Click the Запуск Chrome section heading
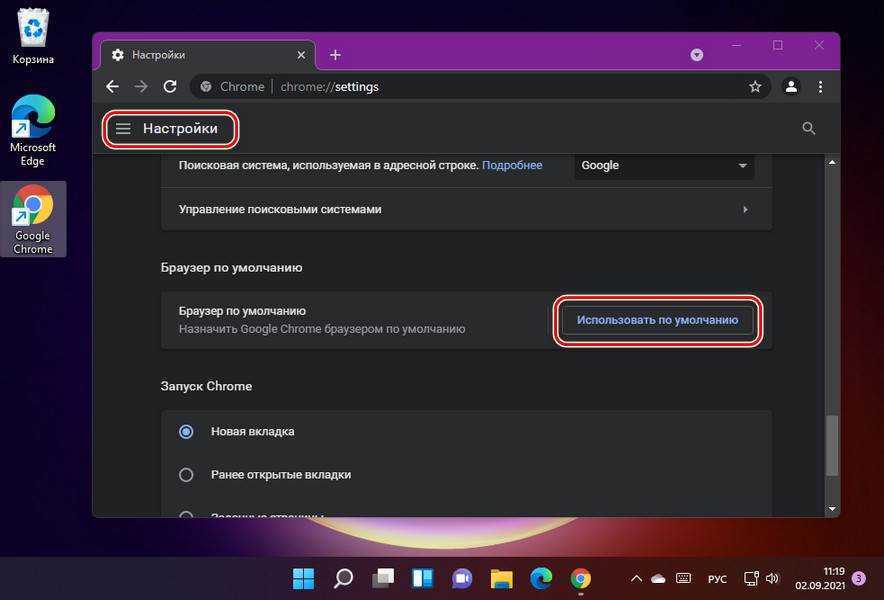This screenshot has width=884, height=600. tap(206, 386)
